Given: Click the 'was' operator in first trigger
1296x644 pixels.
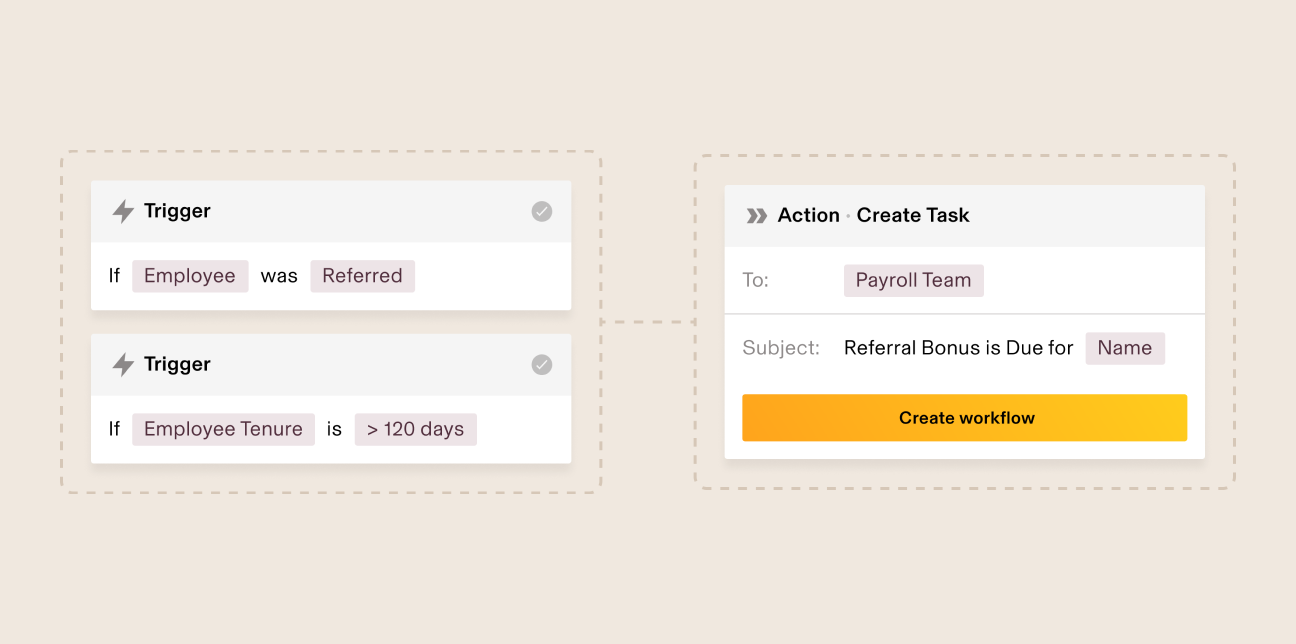Looking at the screenshot, I should (279, 276).
